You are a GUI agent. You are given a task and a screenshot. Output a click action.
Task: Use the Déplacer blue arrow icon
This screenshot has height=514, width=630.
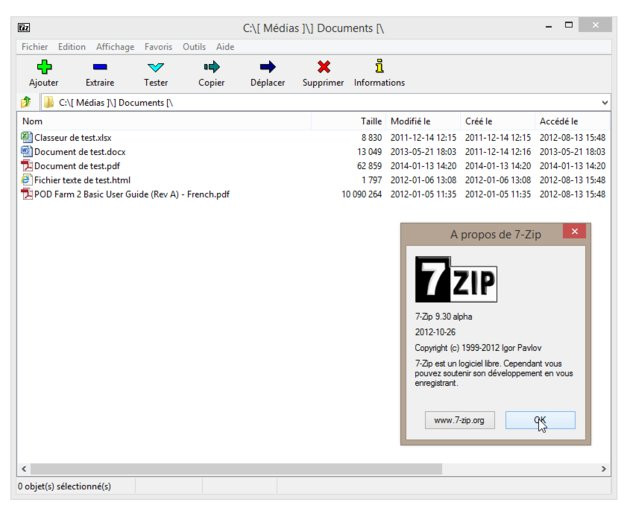268,67
